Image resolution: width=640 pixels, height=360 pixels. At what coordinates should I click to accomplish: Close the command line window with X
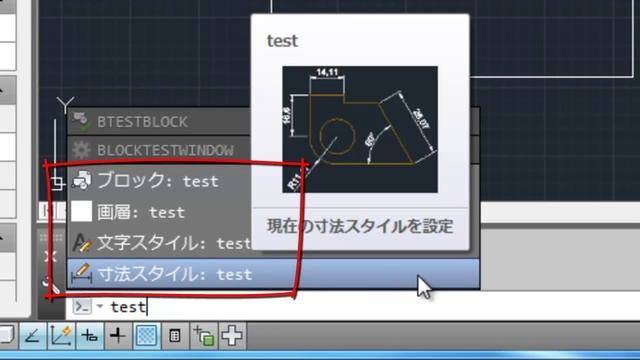(x=50, y=256)
